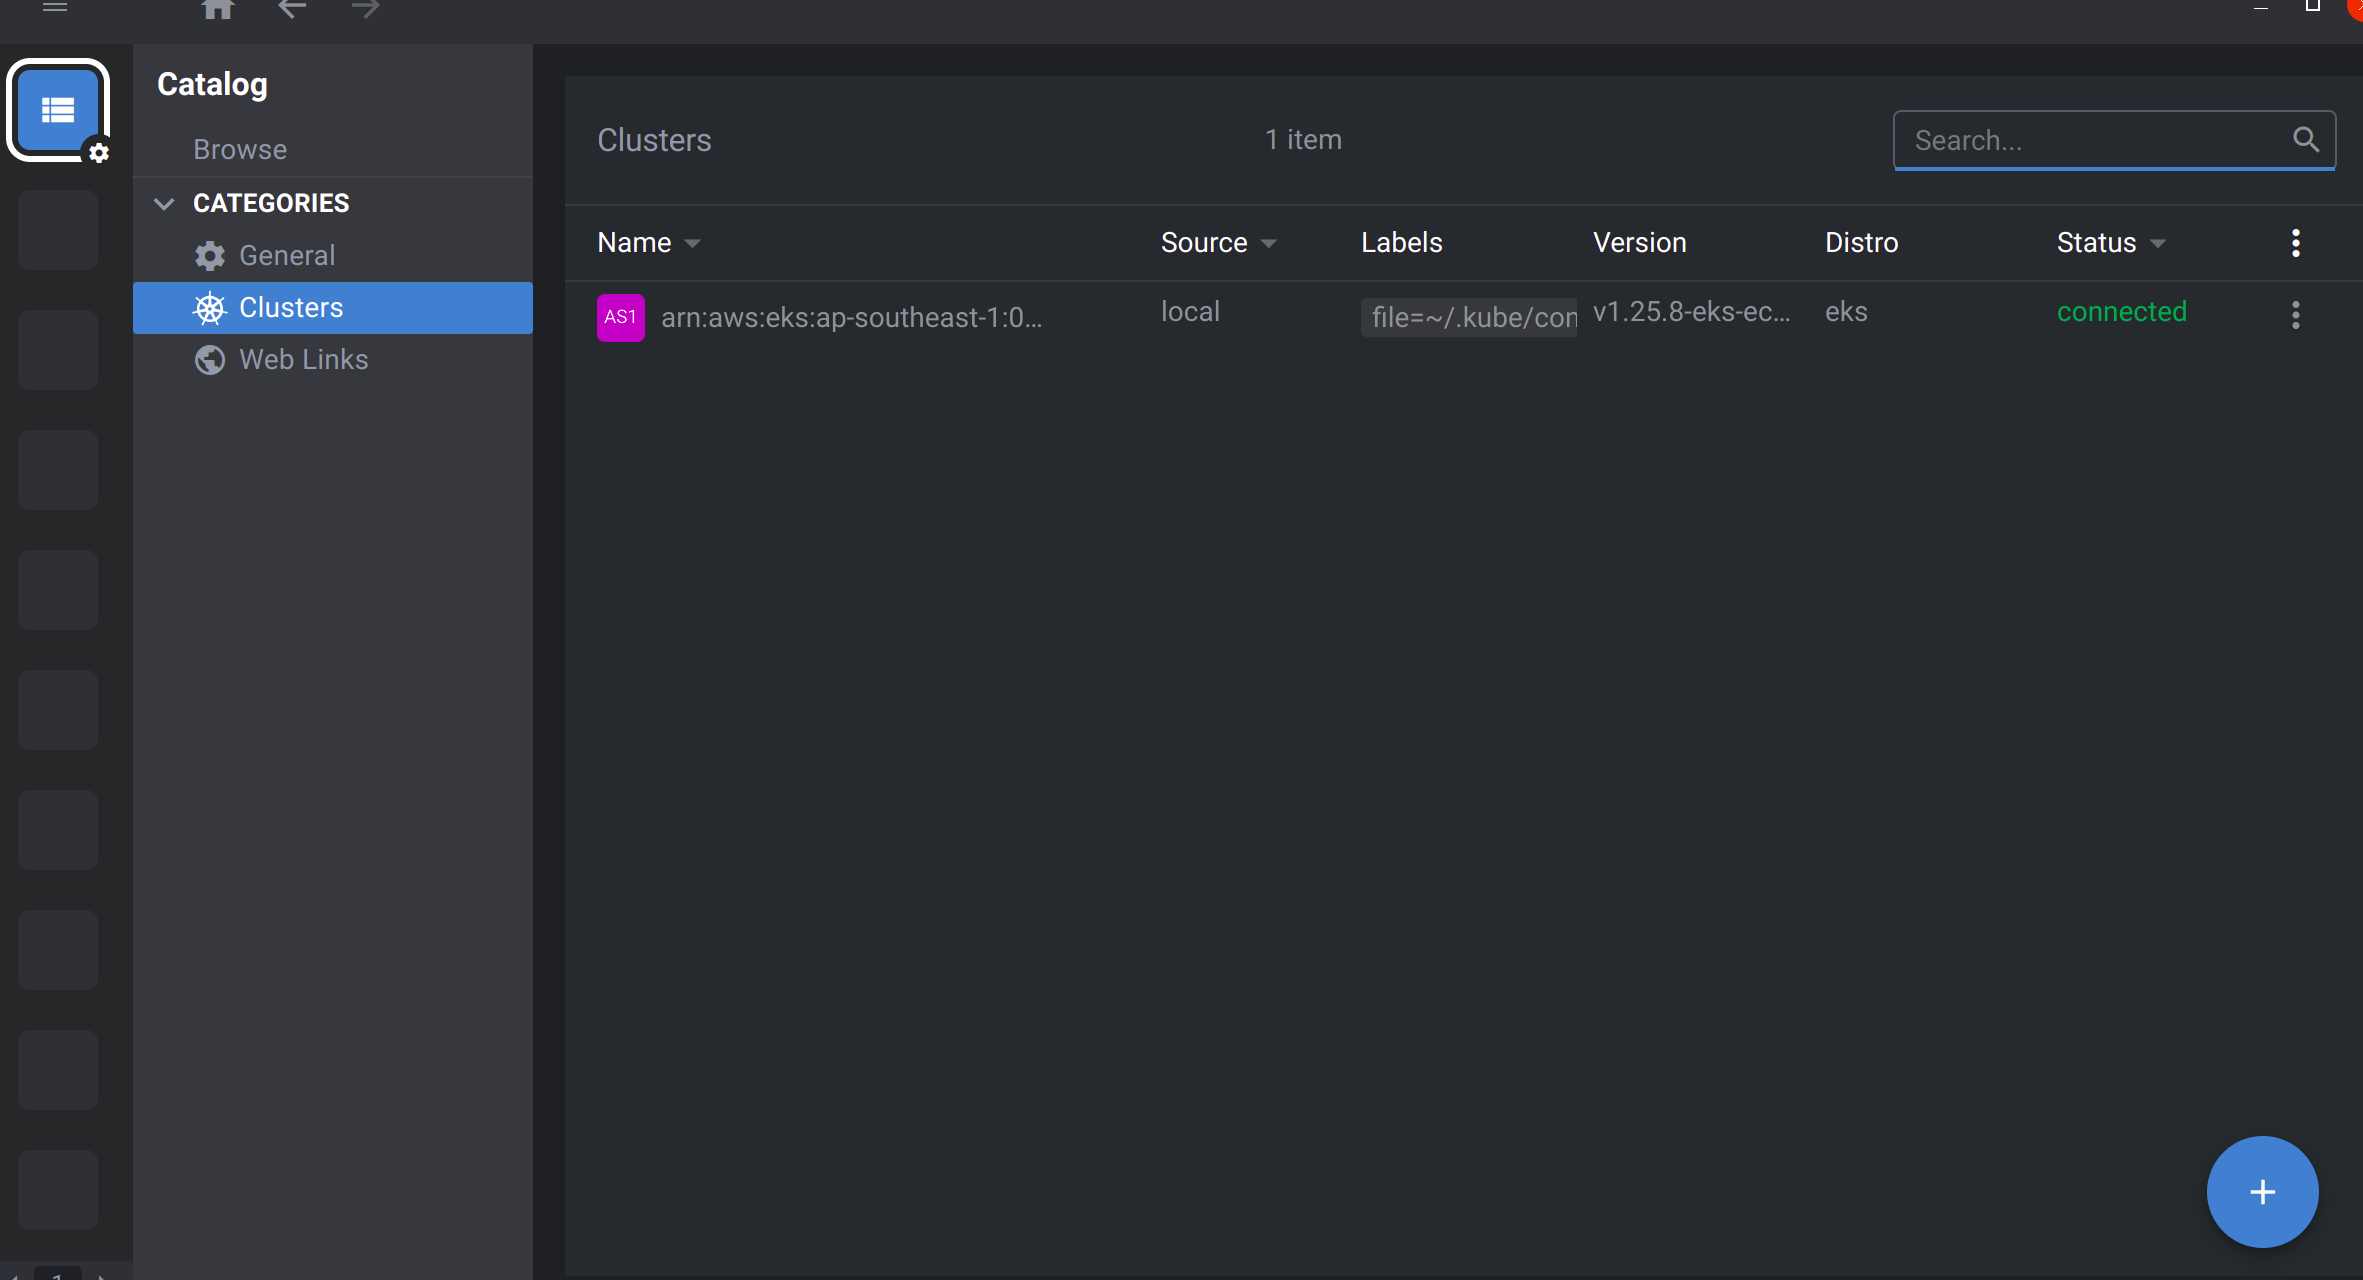Click the AS1 cluster avatar icon
Screen dimensions: 2363x1280
pos(620,317)
